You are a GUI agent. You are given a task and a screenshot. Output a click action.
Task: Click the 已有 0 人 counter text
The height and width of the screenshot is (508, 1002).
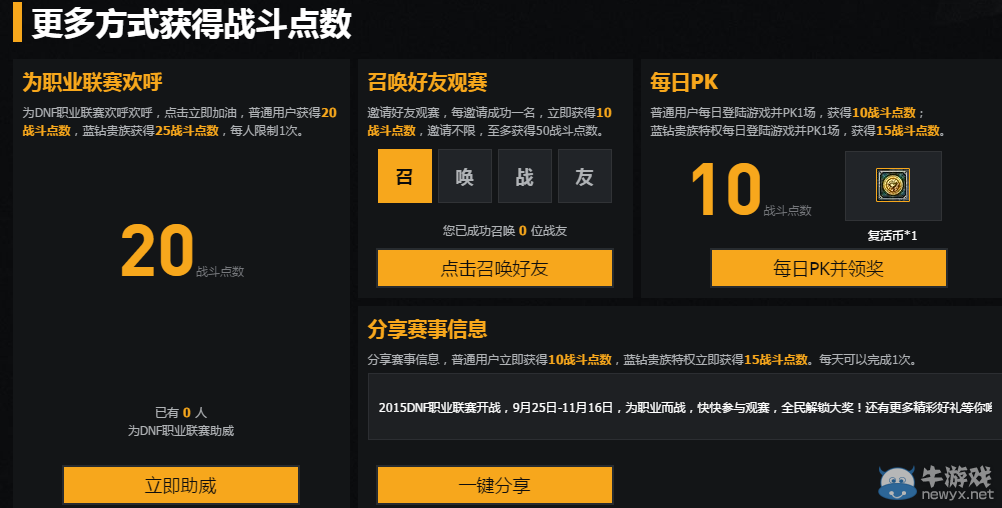pos(181,413)
